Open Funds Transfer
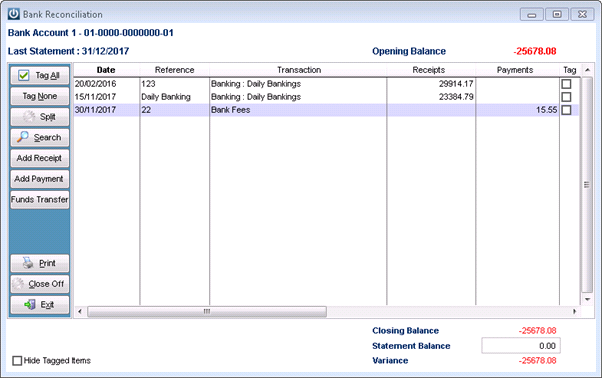 [x=40, y=200]
